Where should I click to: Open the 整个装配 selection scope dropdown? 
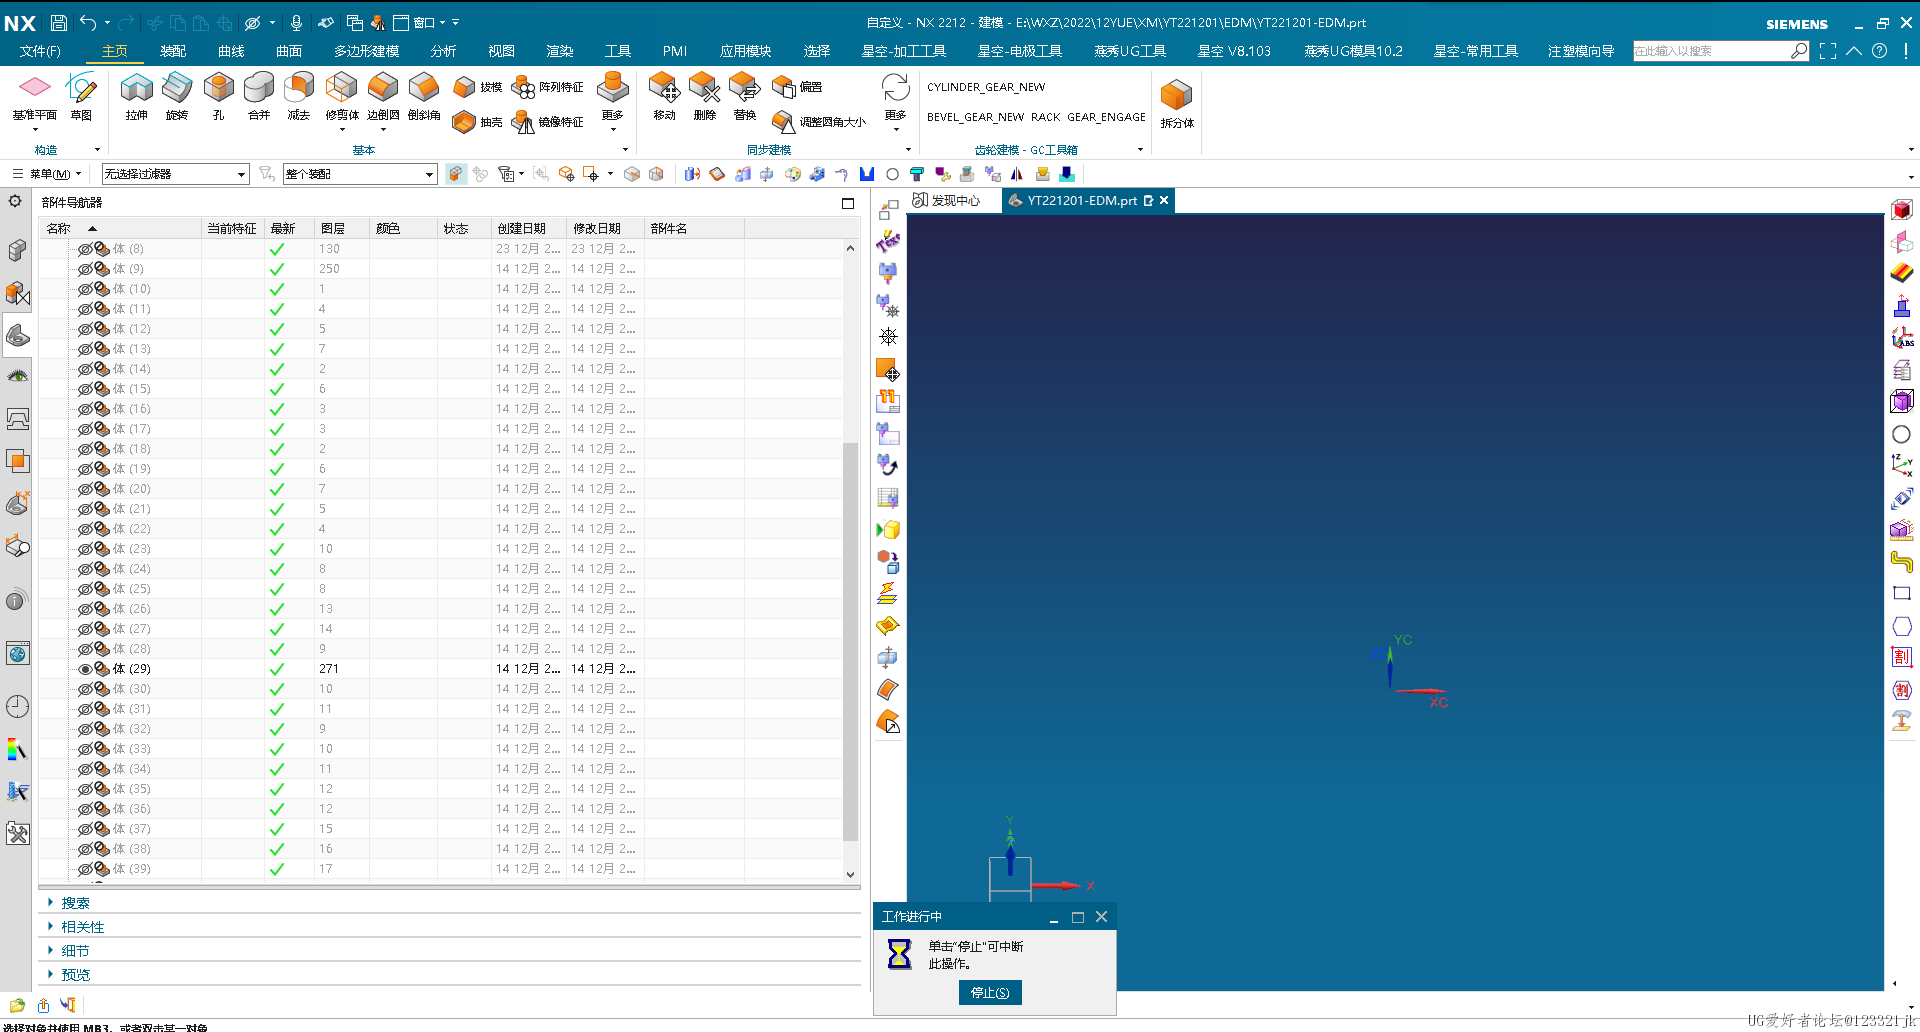tap(360, 174)
